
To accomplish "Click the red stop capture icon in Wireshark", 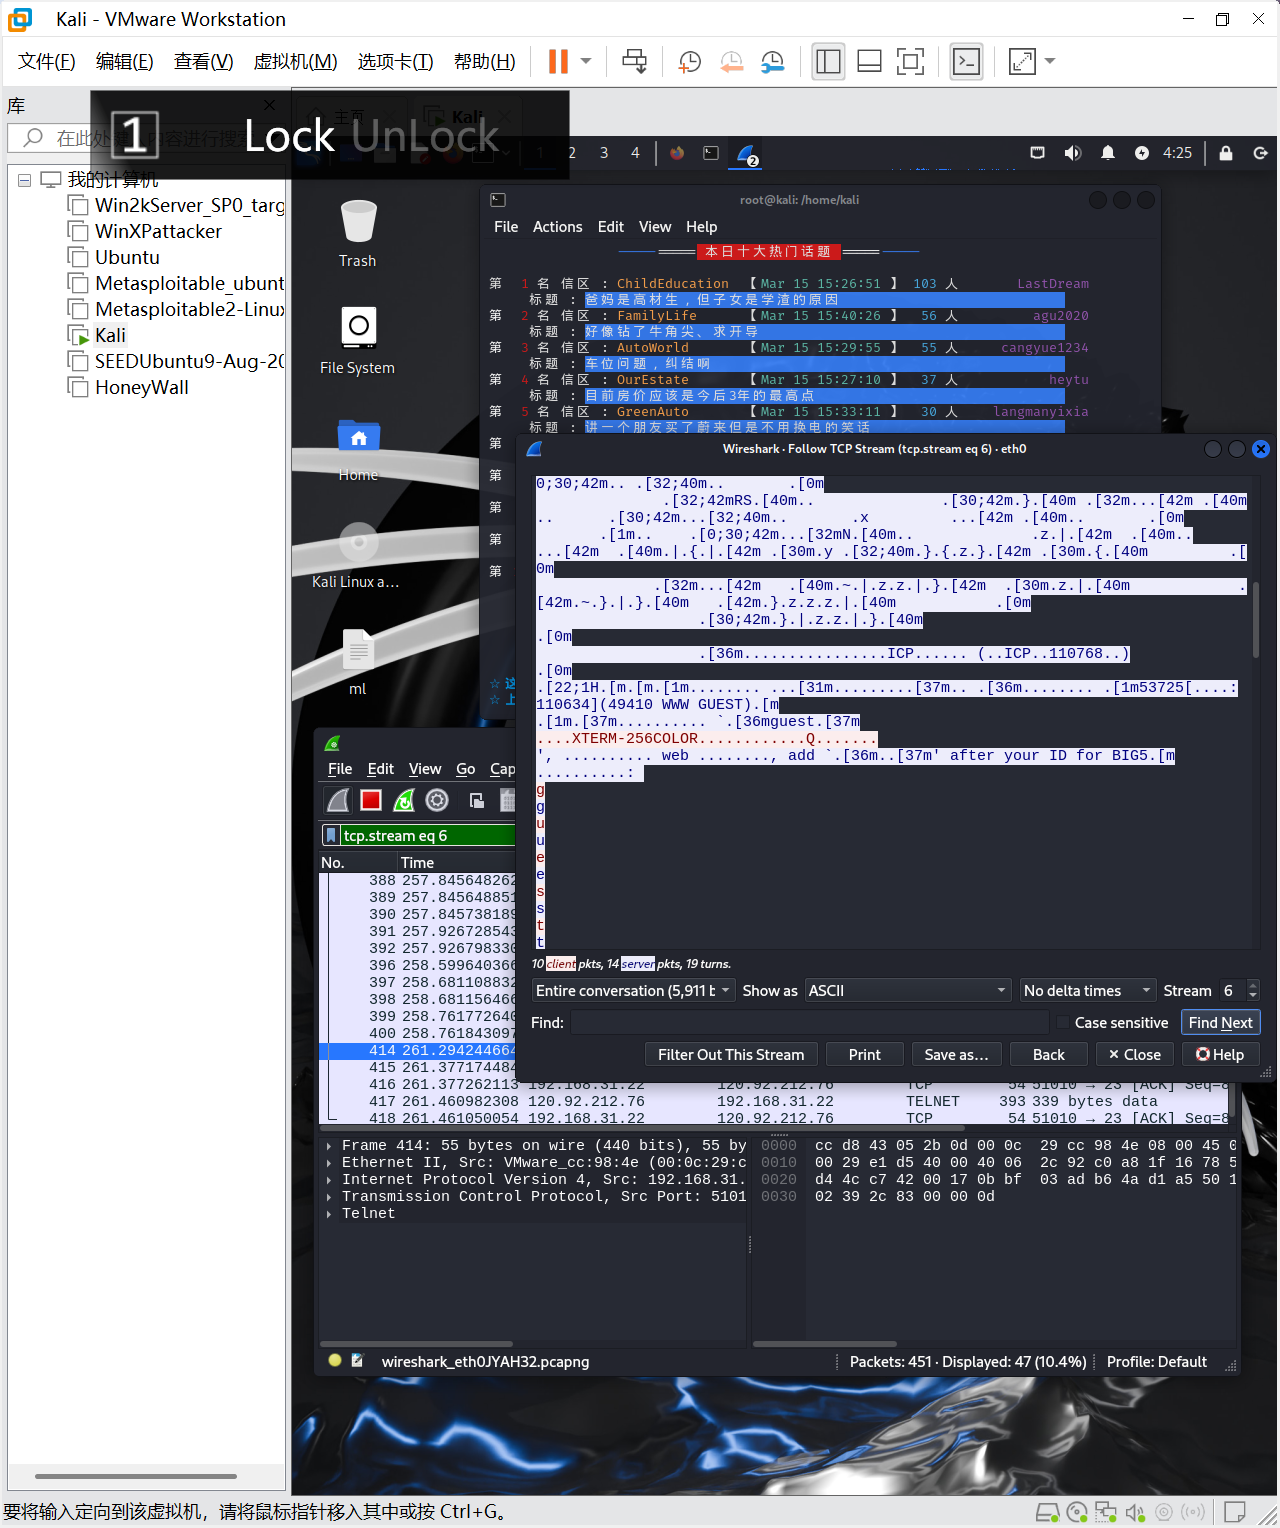I will [x=371, y=800].
